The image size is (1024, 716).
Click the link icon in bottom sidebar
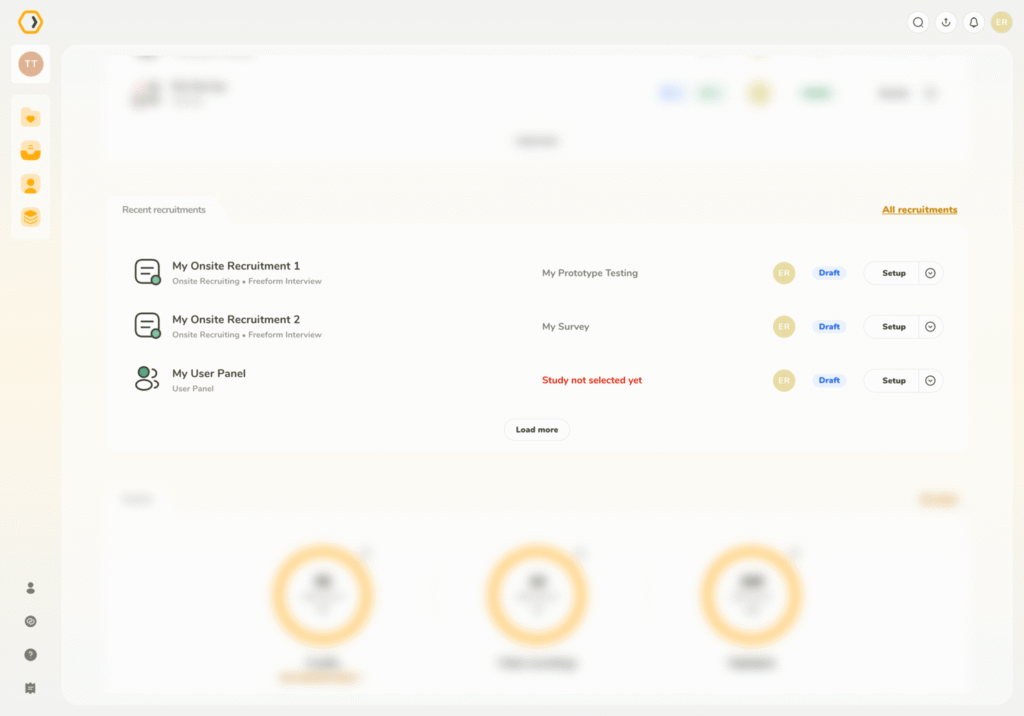coord(31,621)
